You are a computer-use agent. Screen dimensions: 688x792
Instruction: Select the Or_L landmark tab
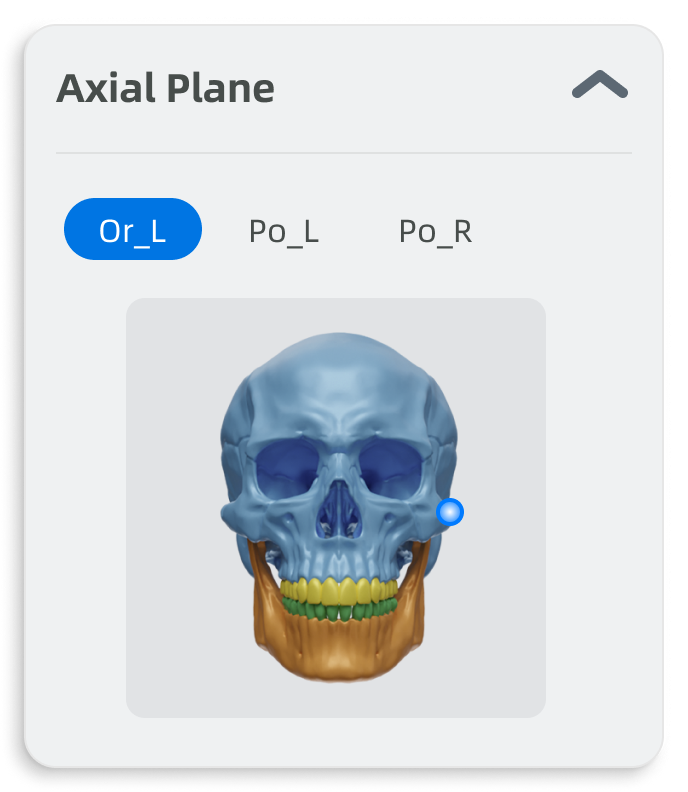point(133,230)
